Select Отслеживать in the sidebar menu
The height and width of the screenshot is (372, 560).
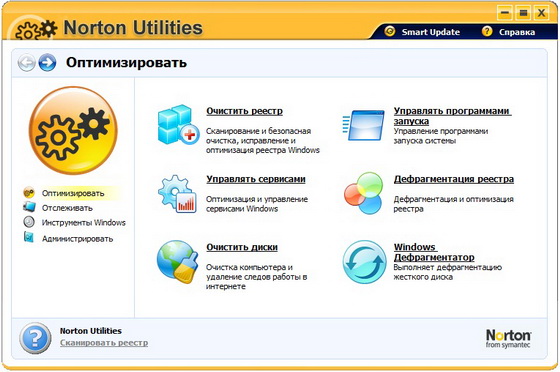click(67, 208)
